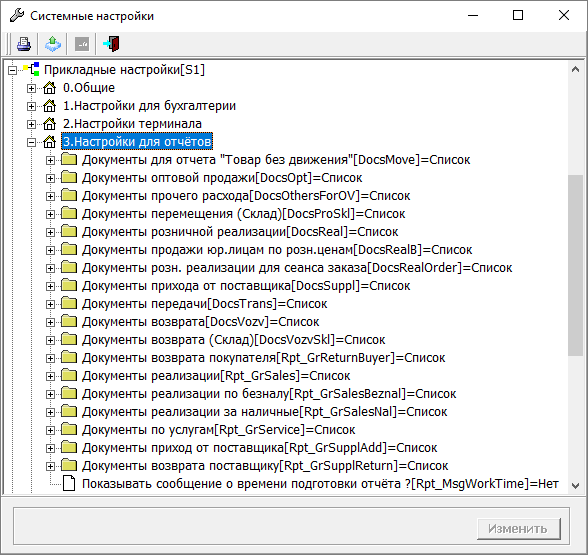The image size is (588, 555).
Task: Click folder icon of DocsOpt row
Action: [69, 177]
